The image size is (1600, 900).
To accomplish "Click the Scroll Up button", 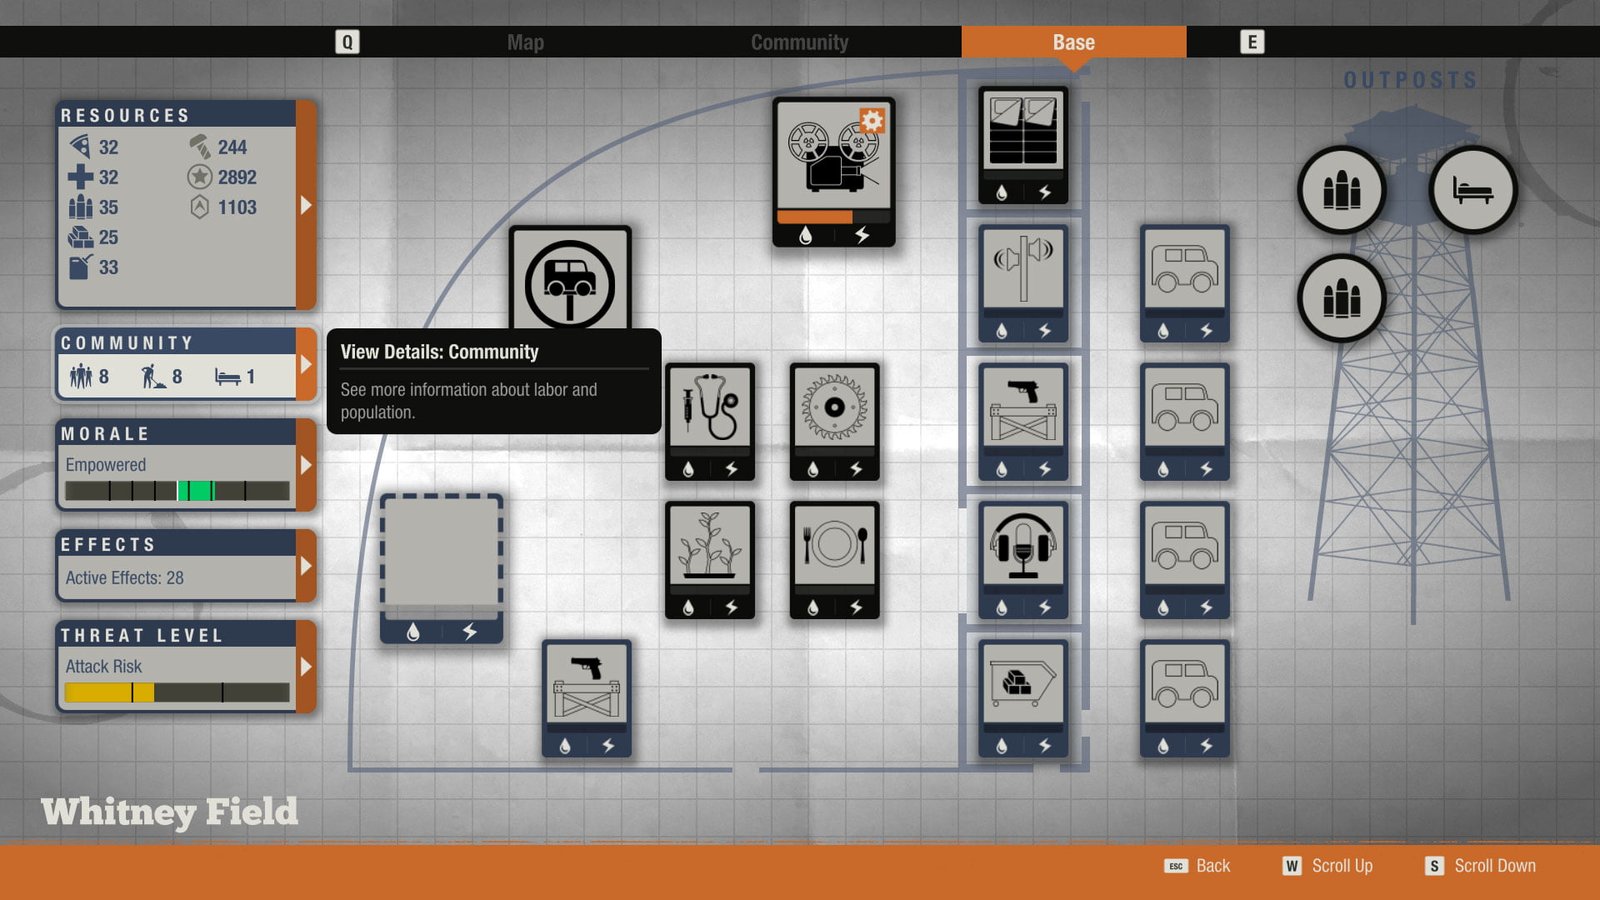I will (x=1328, y=866).
